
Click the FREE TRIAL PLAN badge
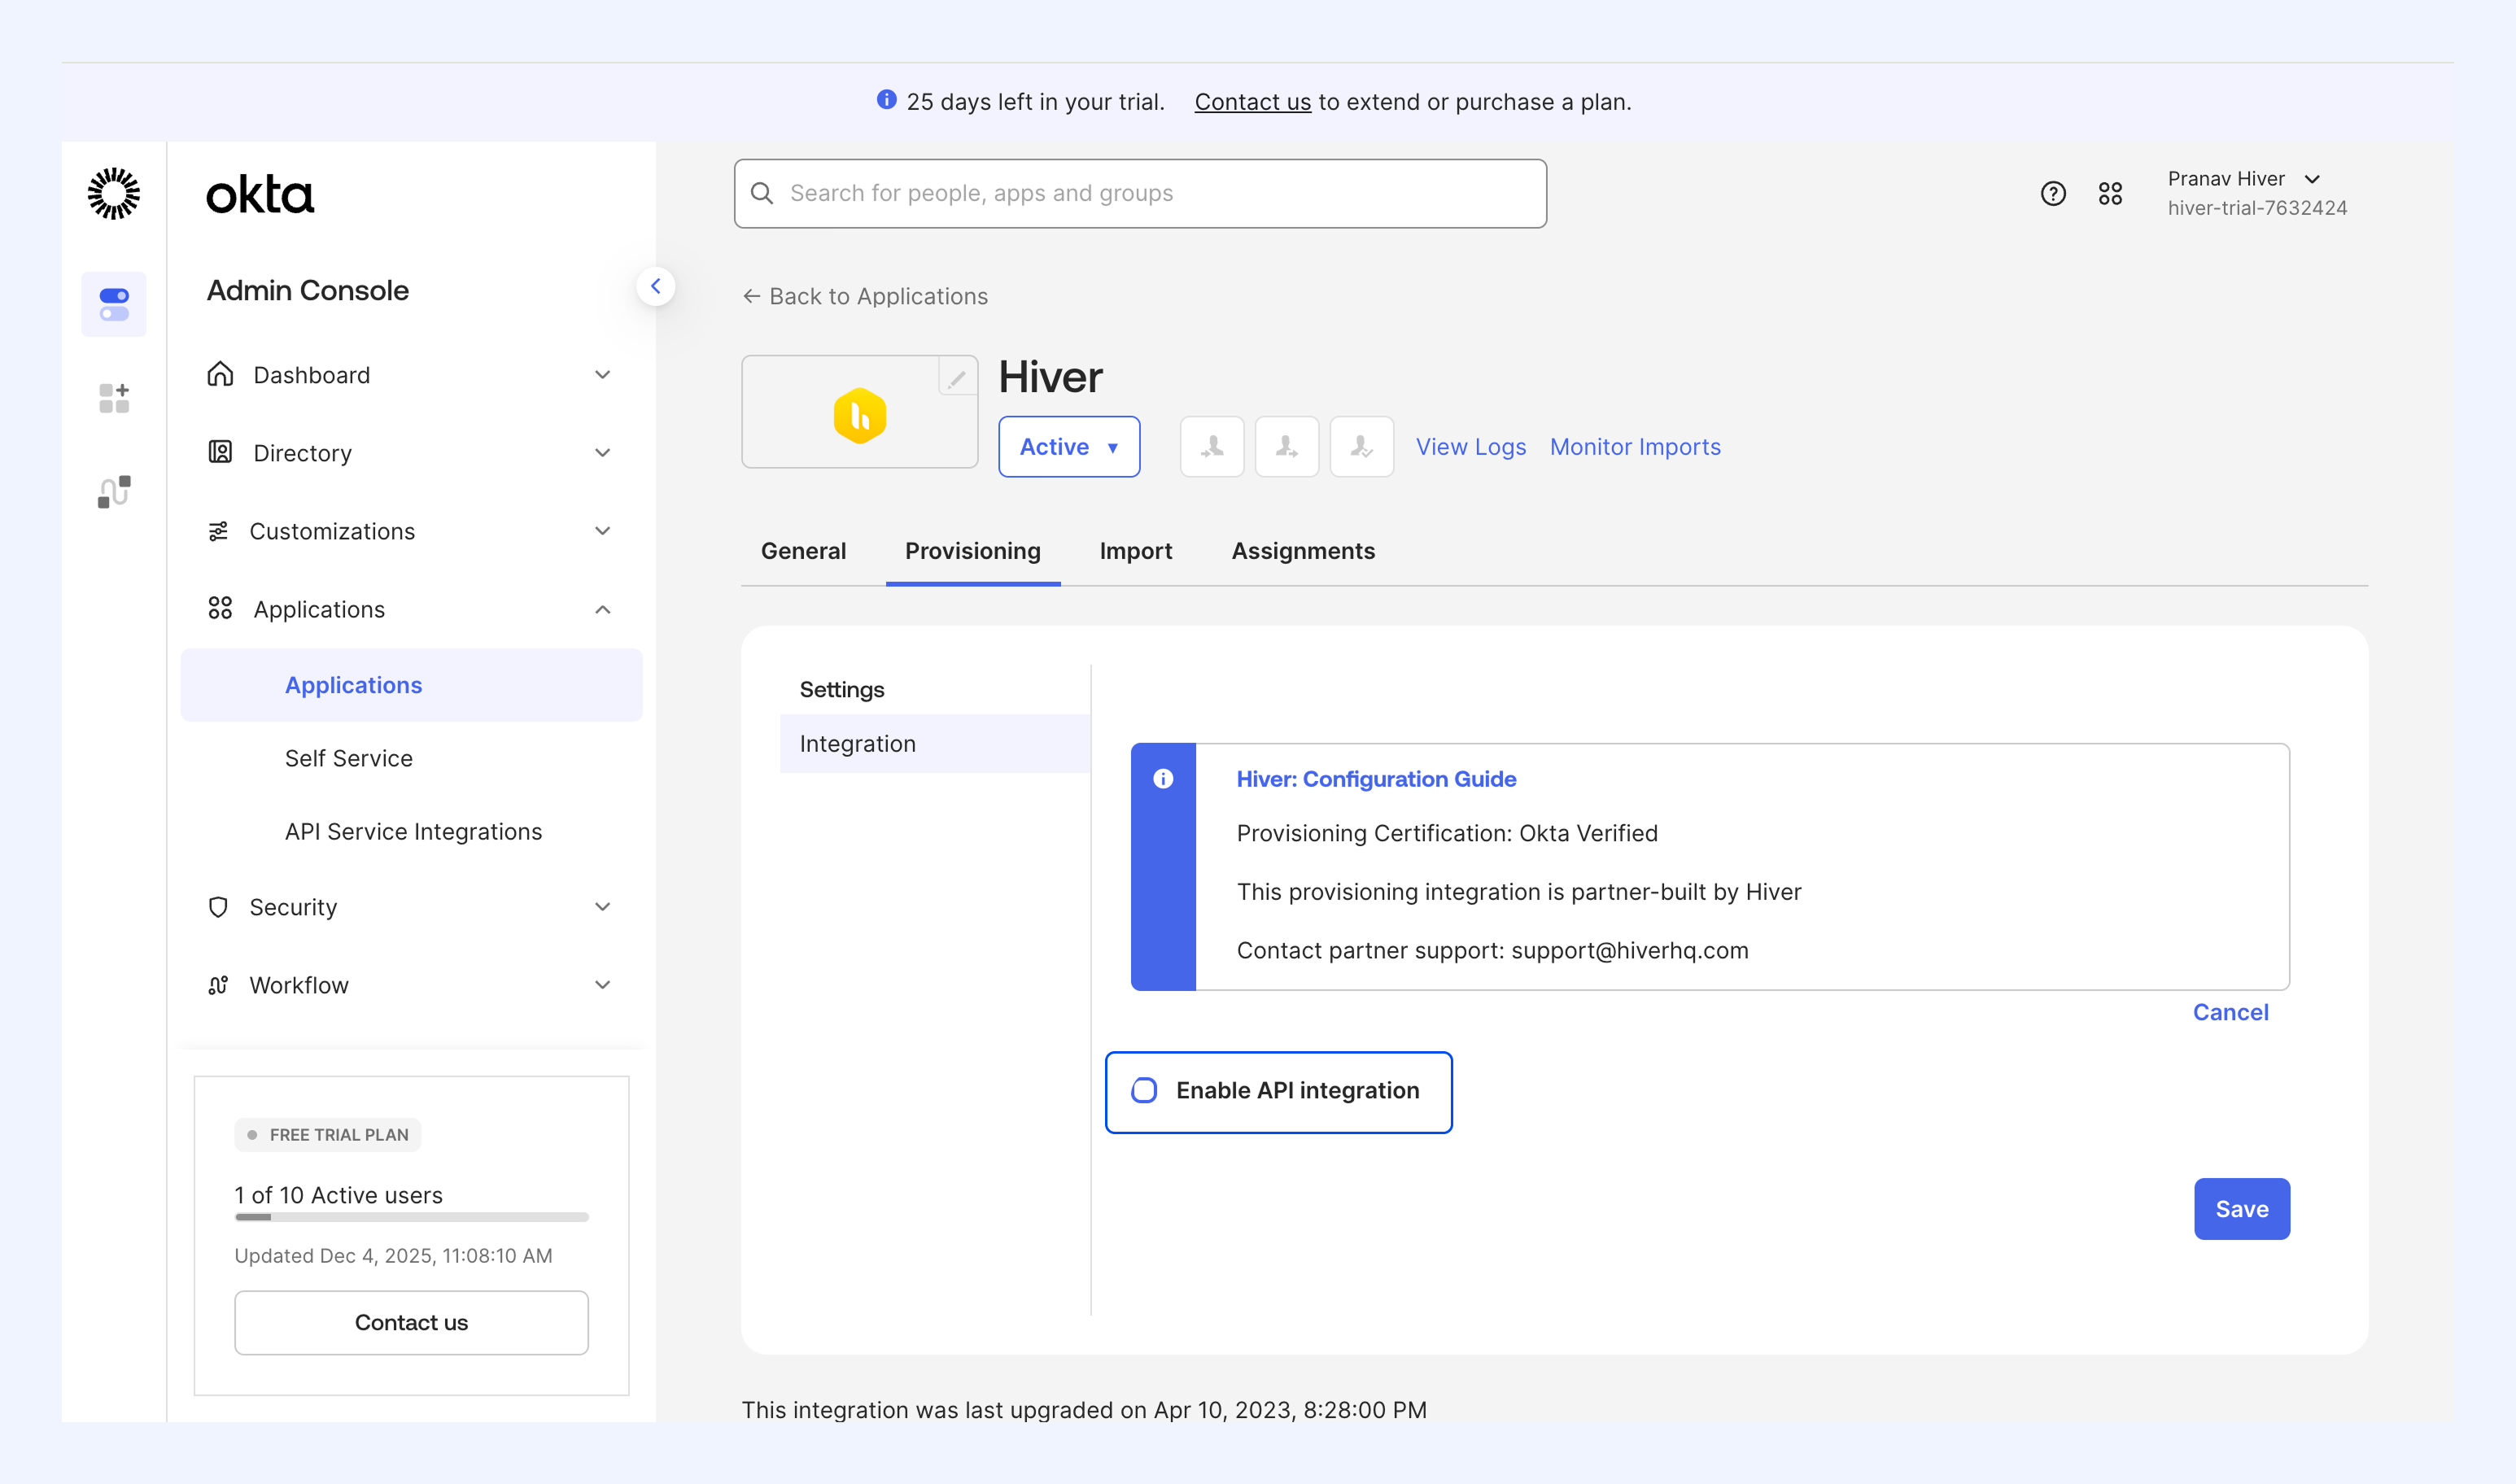pos(327,1135)
